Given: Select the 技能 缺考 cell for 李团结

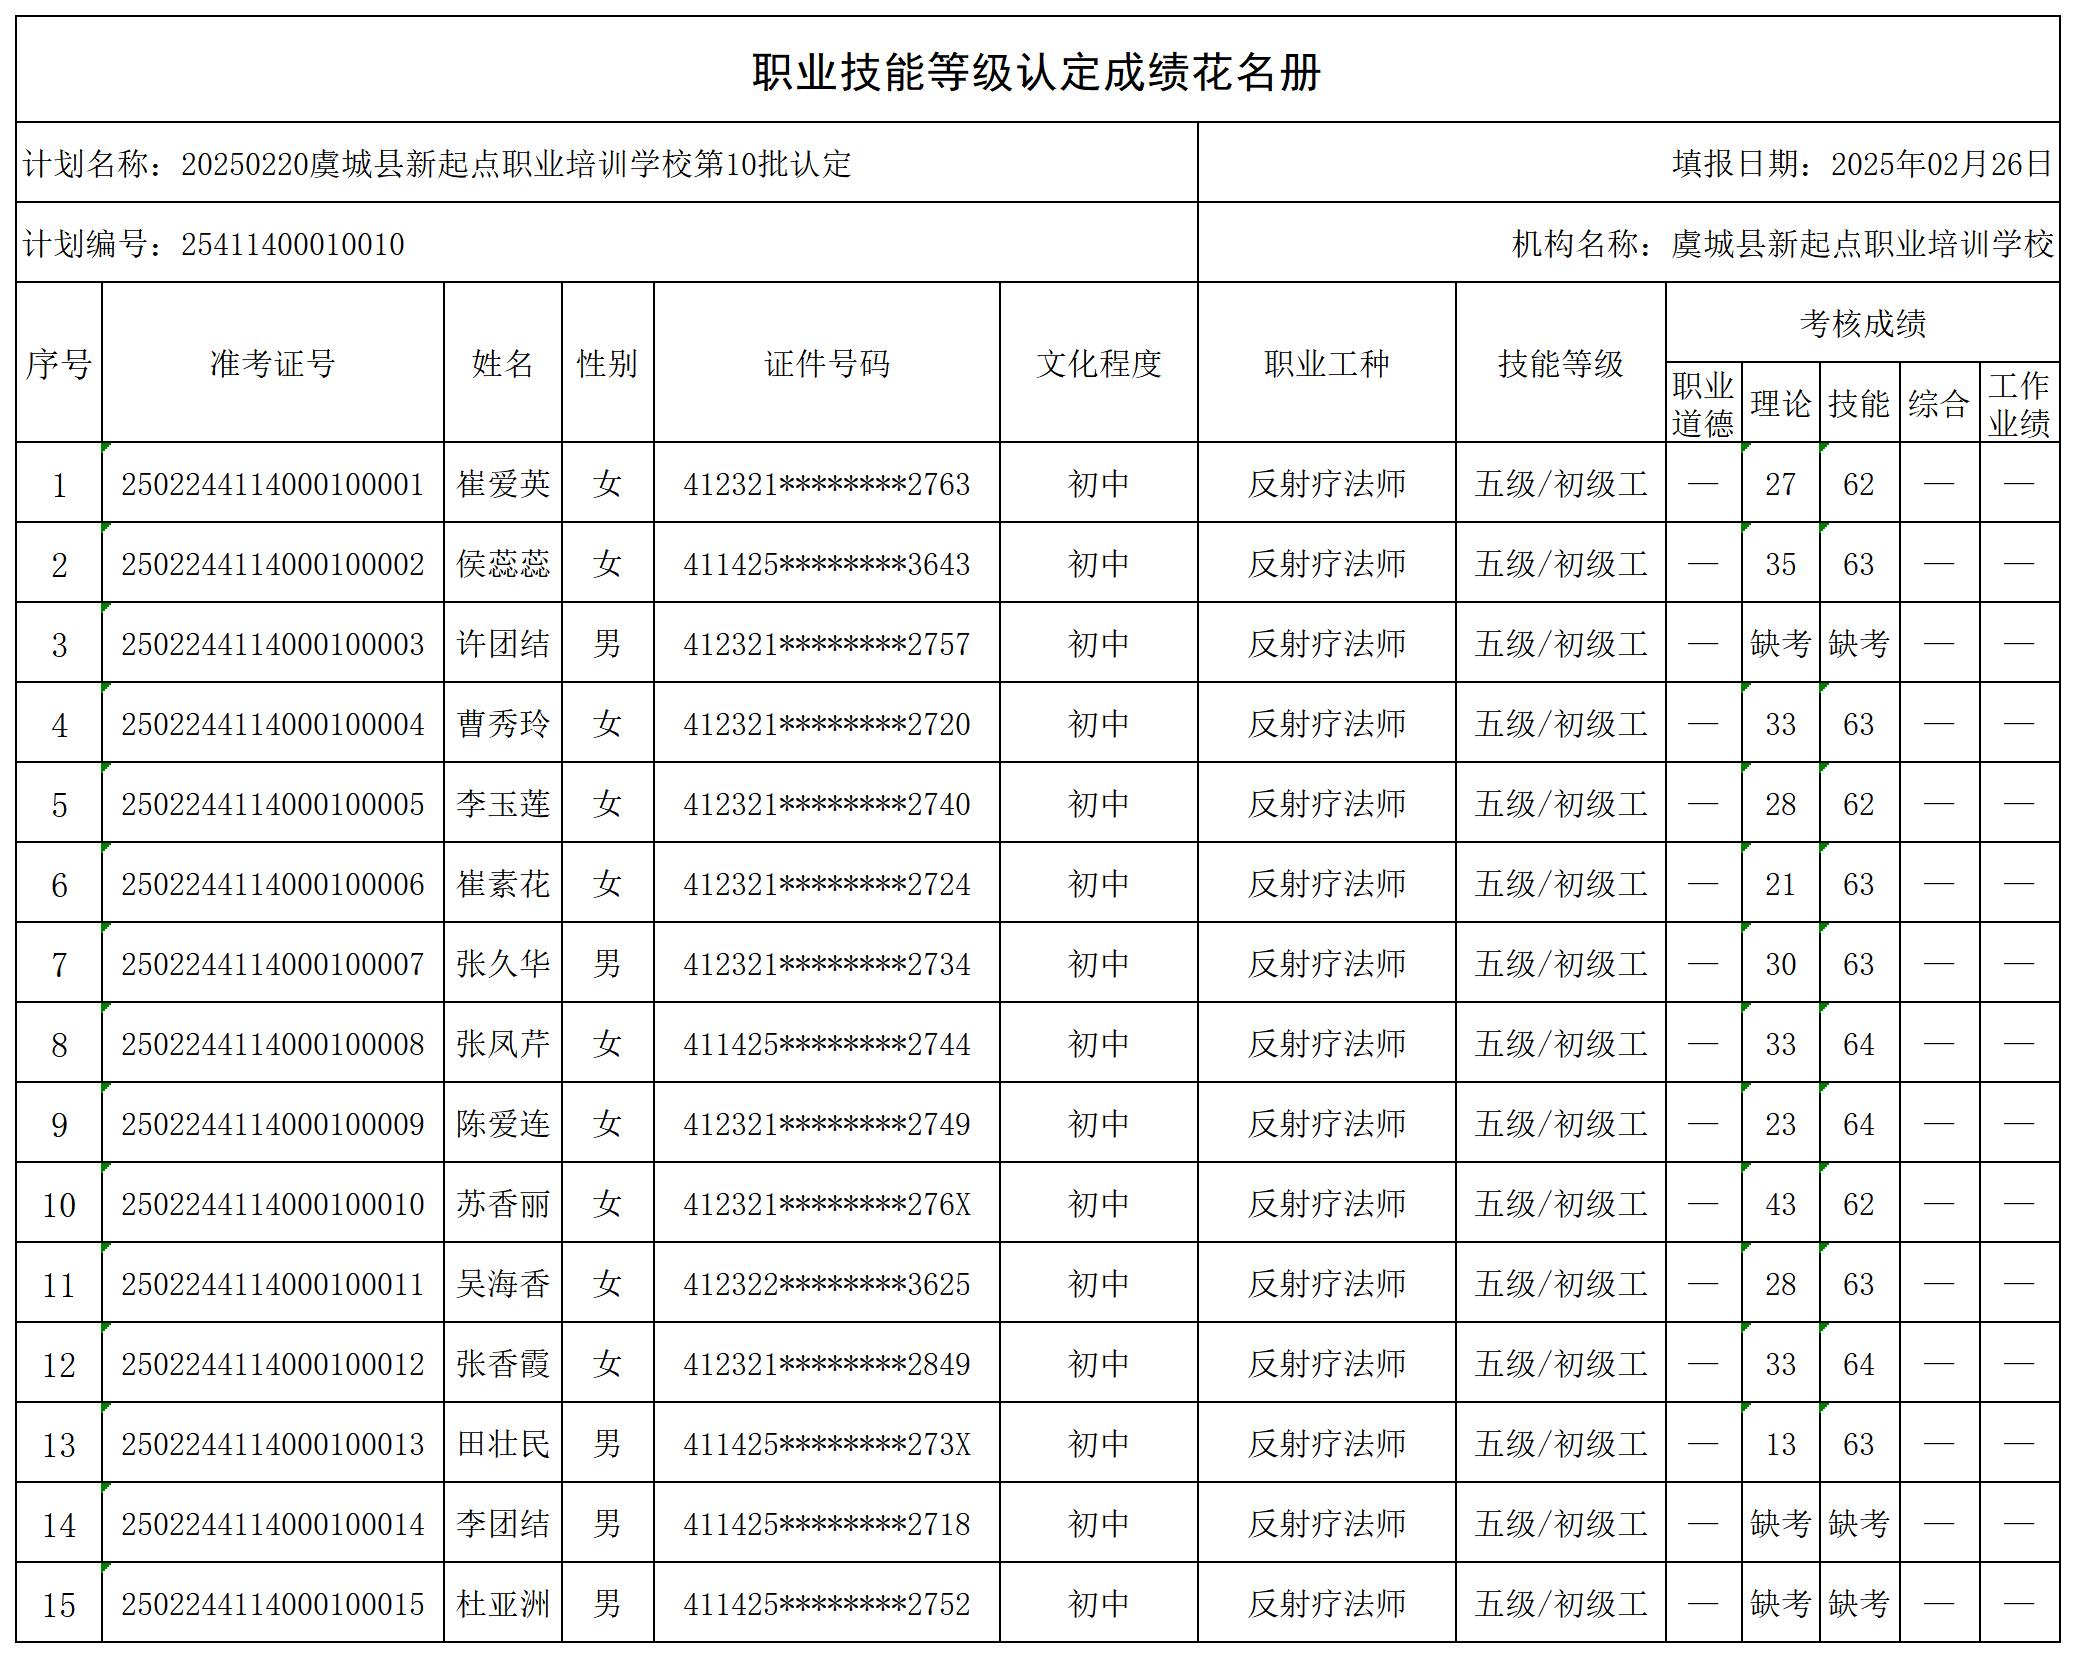Looking at the screenshot, I should [1859, 1524].
